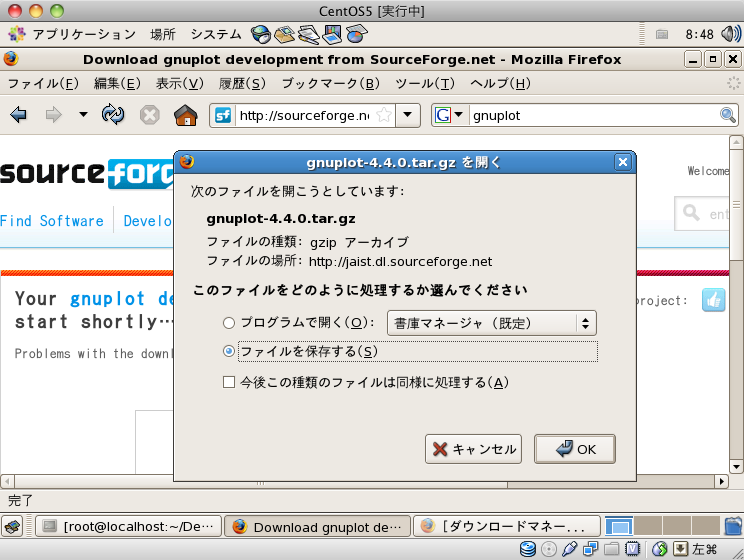Click the Firefox Back arrow button

[x=19, y=115]
